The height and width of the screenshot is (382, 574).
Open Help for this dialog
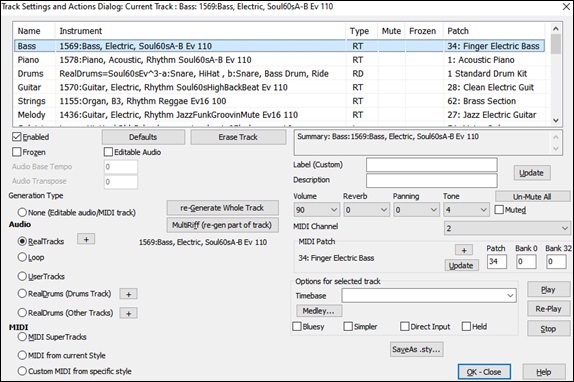tap(544, 372)
